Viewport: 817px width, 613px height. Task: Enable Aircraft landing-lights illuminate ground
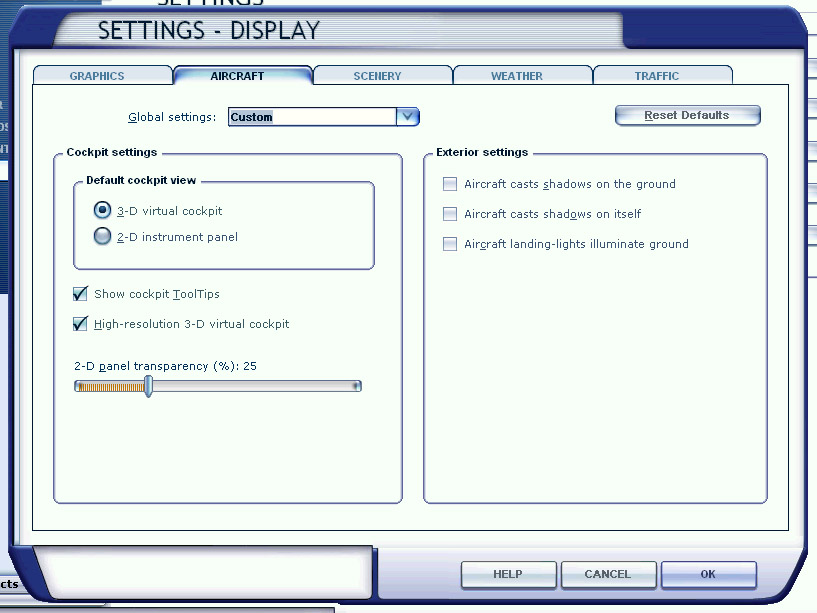tap(450, 244)
